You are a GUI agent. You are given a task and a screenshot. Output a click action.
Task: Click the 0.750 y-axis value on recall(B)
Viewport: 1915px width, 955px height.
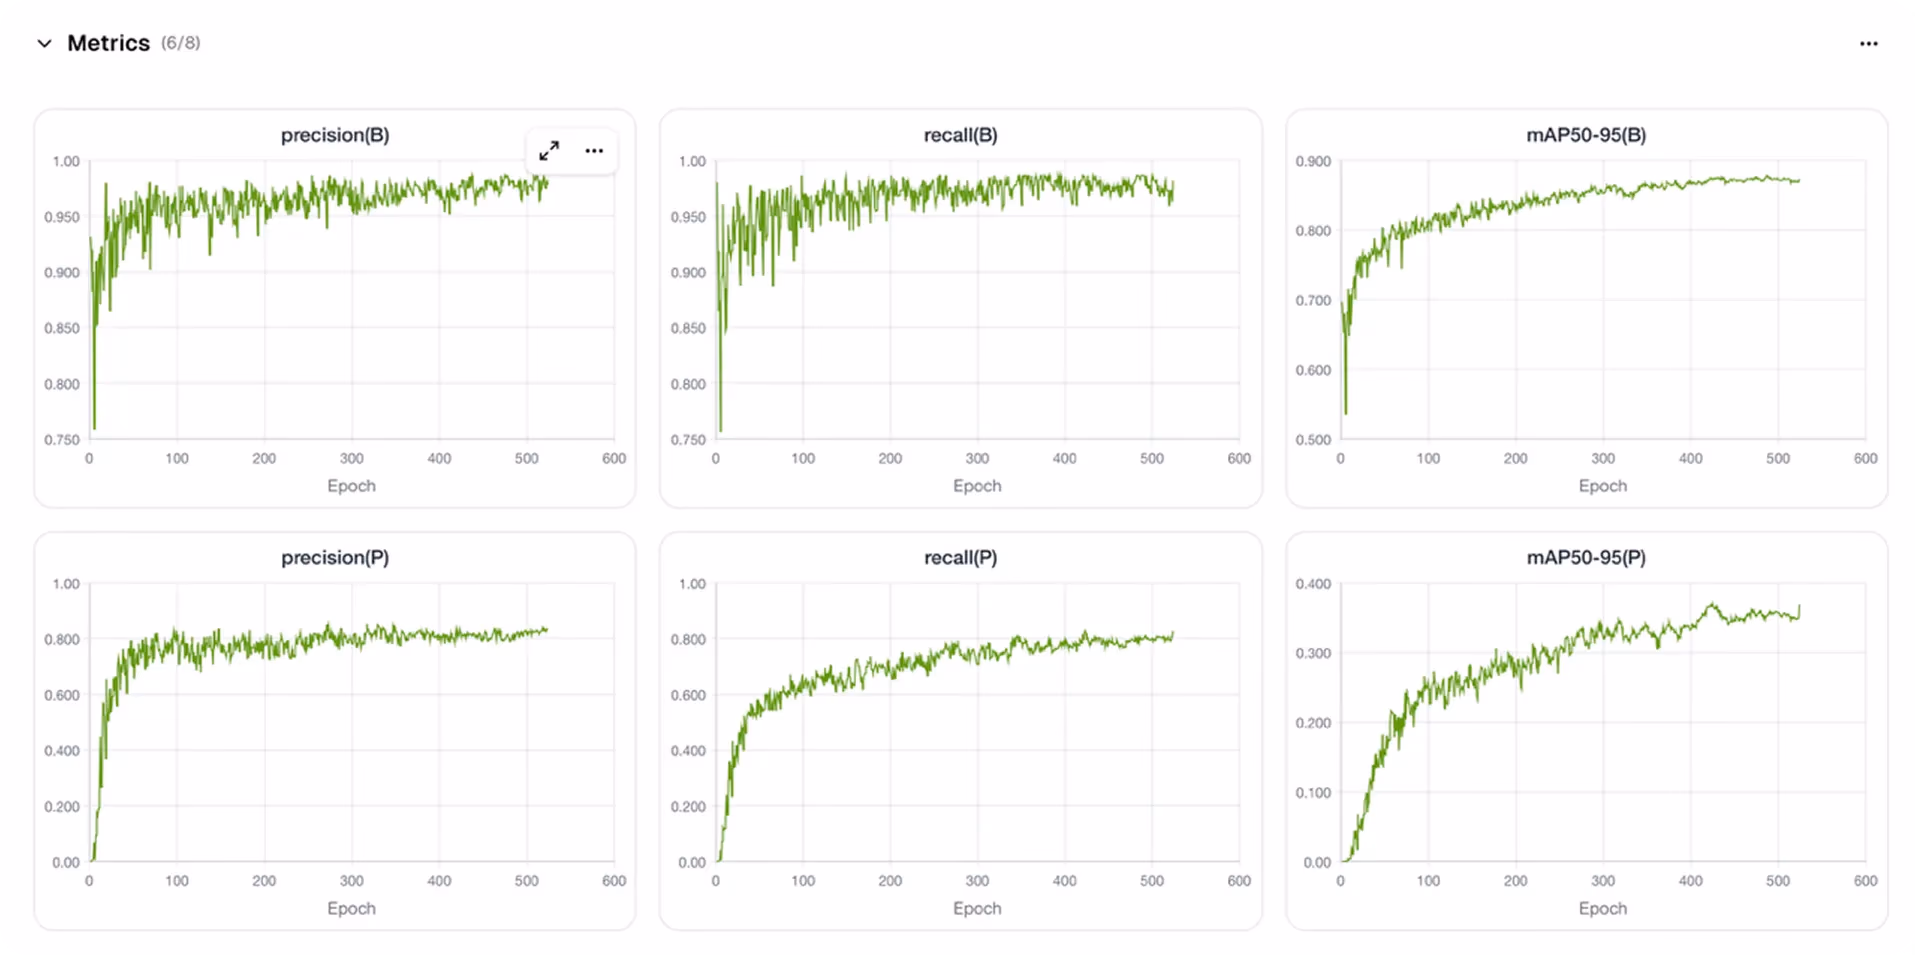pos(688,440)
